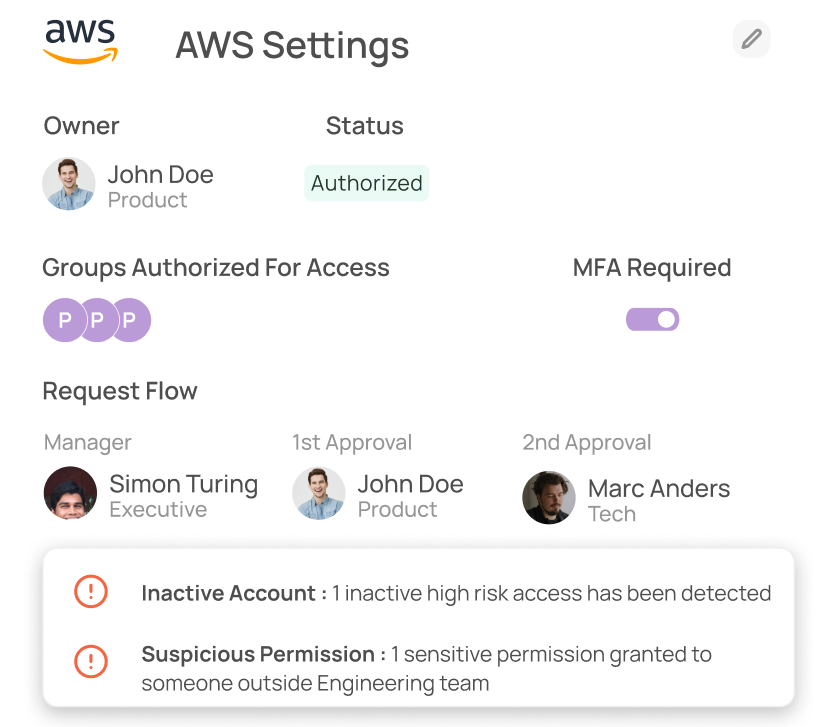Screen dimensions: 817x727
Task: Click John Doe's owner avatar
Action: (68, 184)
